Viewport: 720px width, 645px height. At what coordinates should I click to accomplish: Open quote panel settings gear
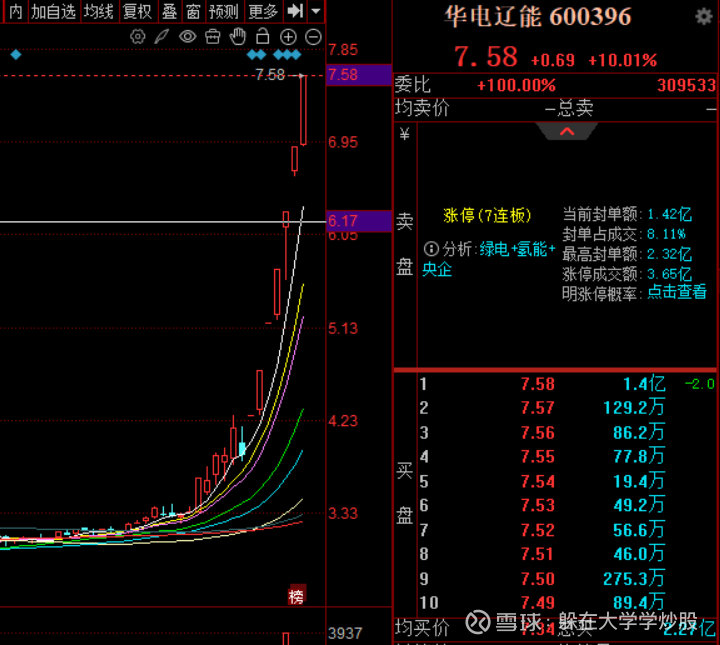pyautogui.click(x=703, y=17)
